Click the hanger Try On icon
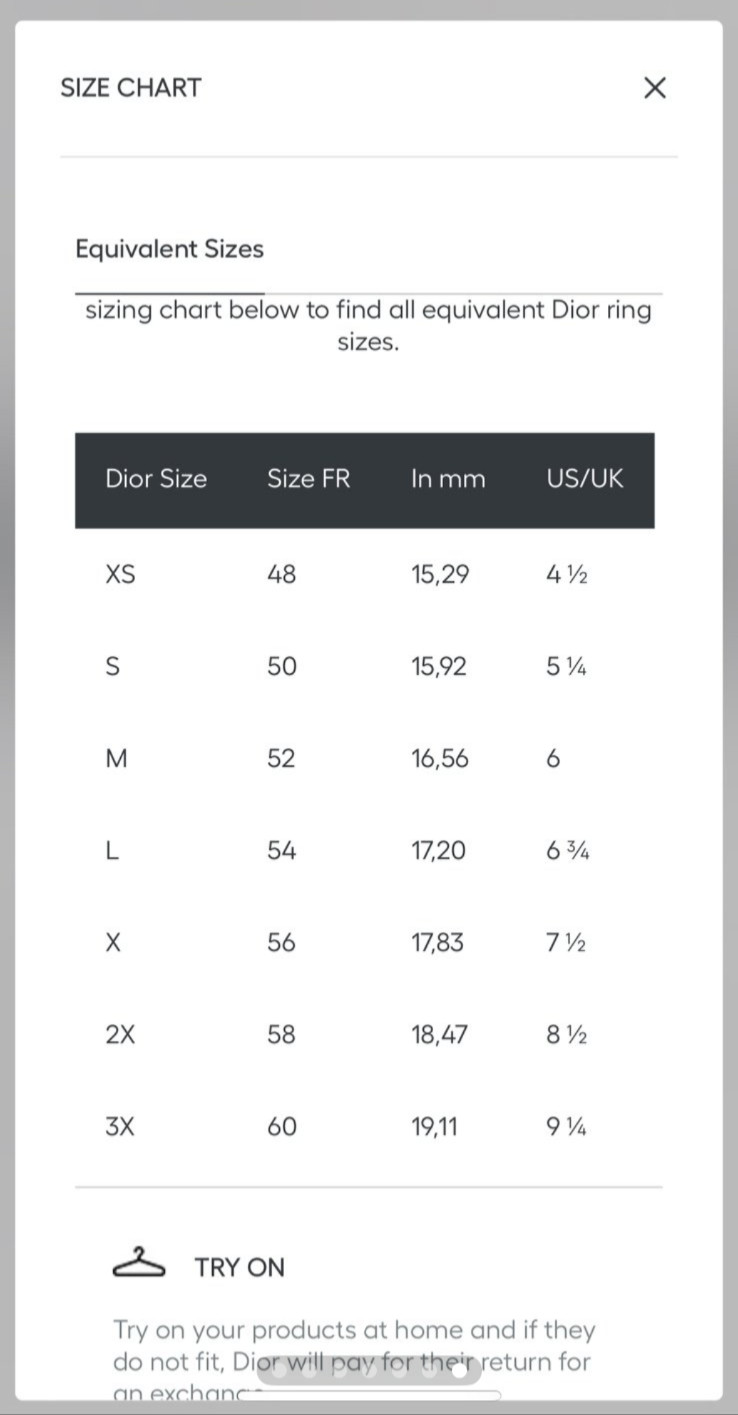The image size is (738, 1415). pos(138,1264)
